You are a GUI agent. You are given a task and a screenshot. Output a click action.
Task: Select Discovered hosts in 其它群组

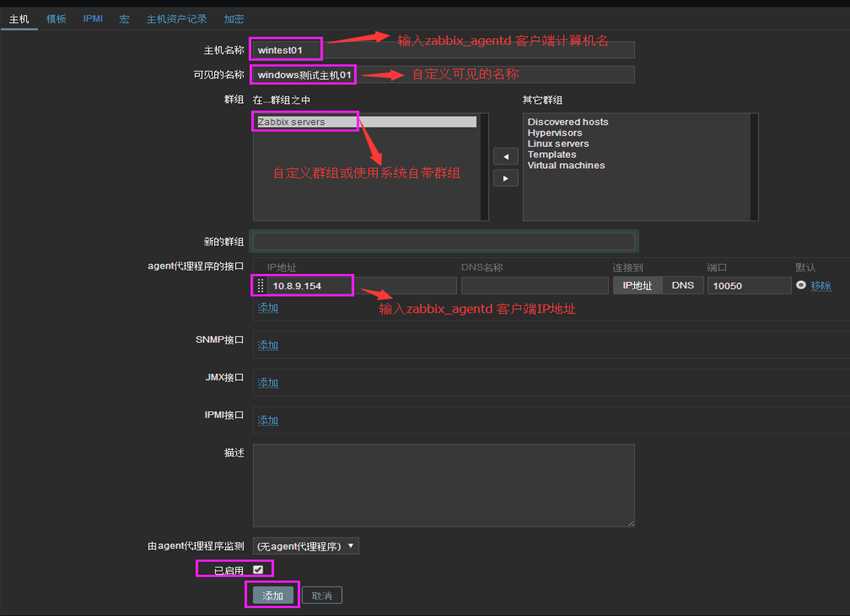click(568, 122)
